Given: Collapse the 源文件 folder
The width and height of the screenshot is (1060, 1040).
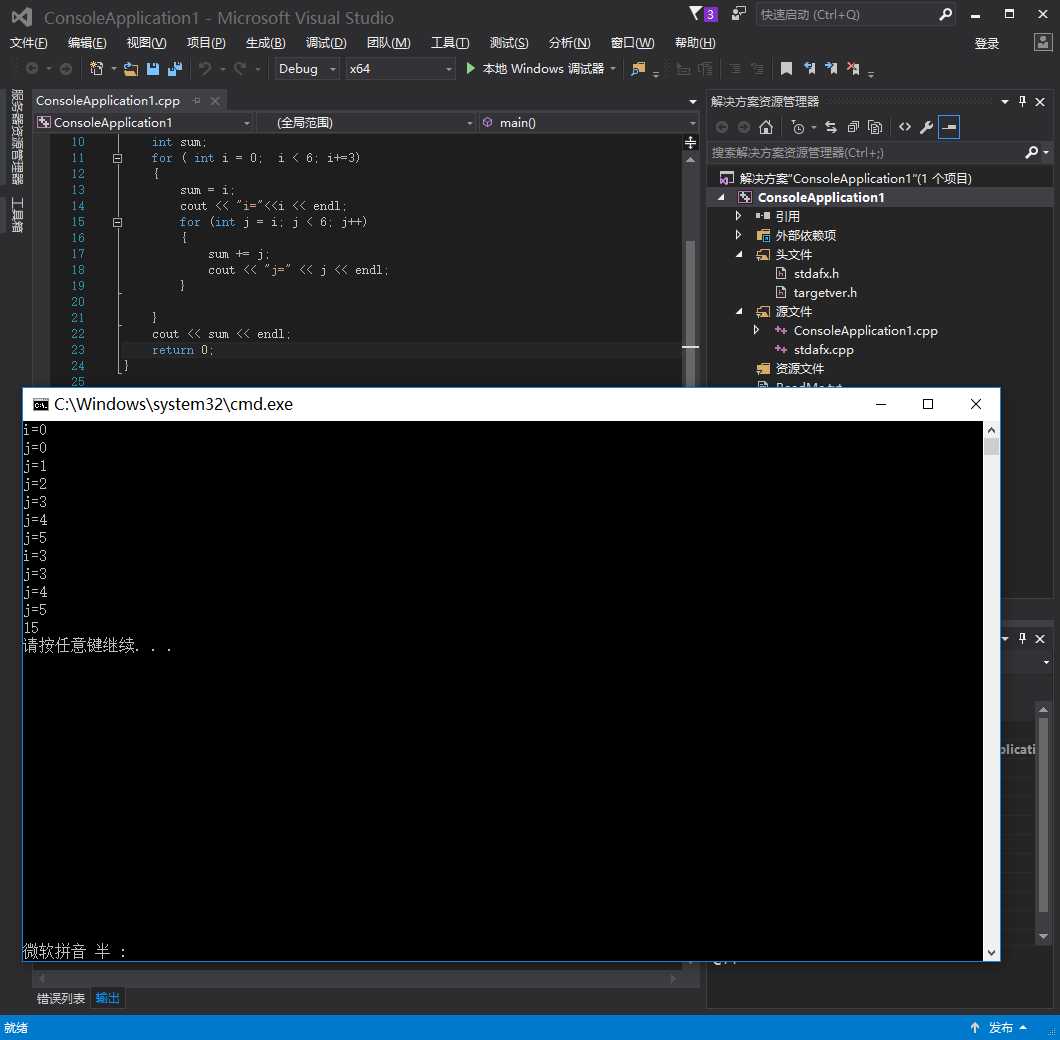Looking at the screenshot, I should click(x=739, y=311).
